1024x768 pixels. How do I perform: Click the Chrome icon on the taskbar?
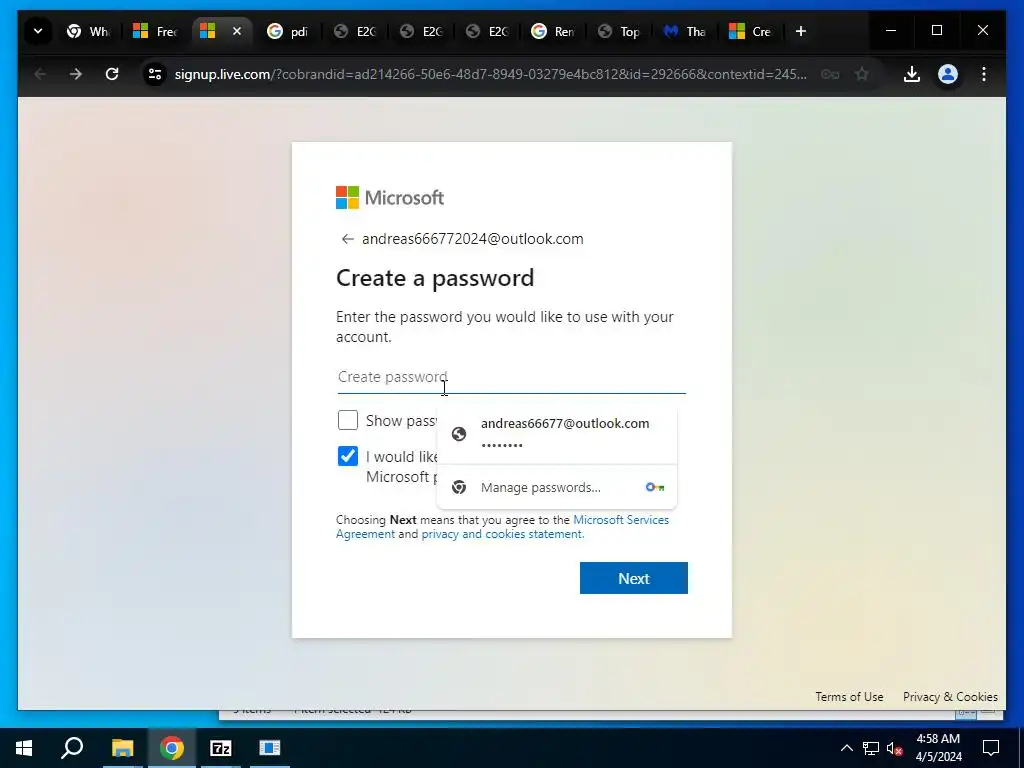click(172, 748)
